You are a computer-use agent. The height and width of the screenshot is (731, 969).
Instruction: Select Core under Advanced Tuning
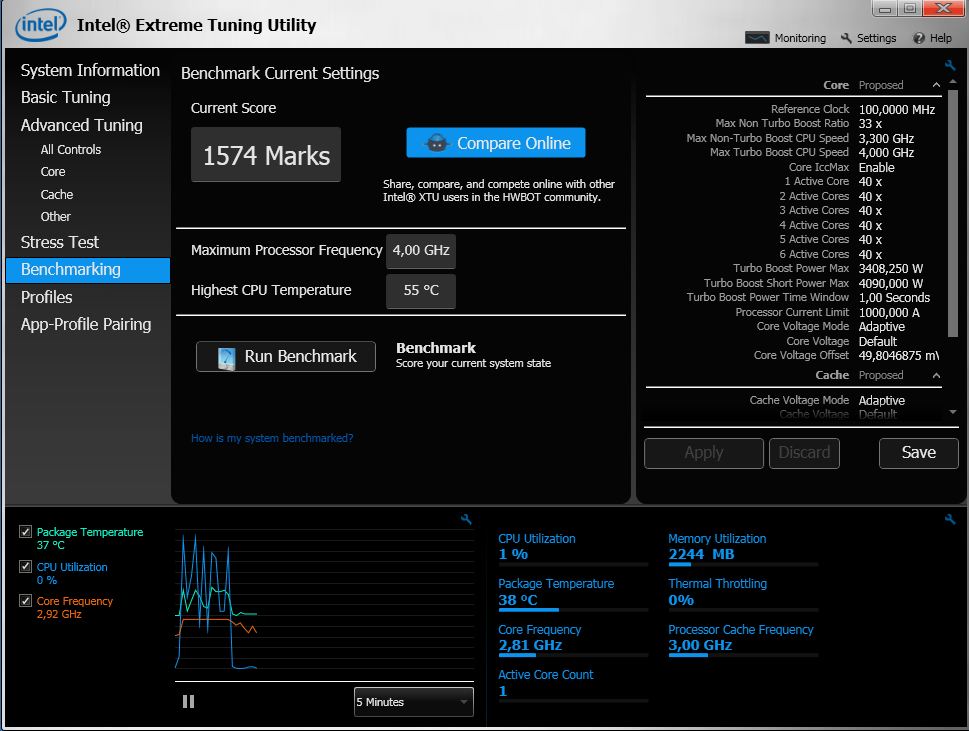point(53,172)
